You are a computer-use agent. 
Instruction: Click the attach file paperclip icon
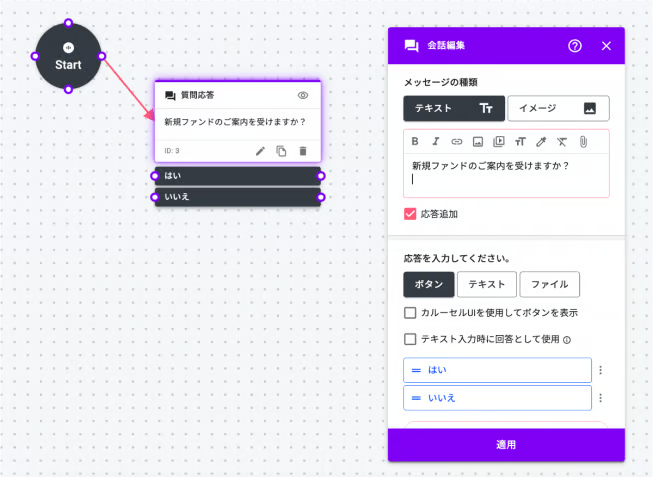tap(583, 141)
